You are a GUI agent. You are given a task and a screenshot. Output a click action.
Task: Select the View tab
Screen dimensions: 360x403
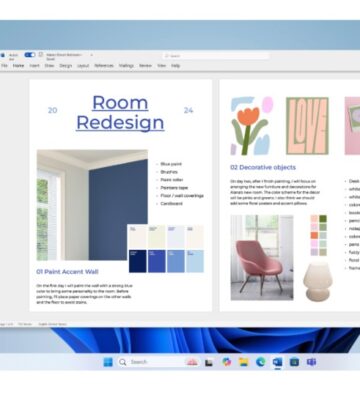tap(162, 66)
